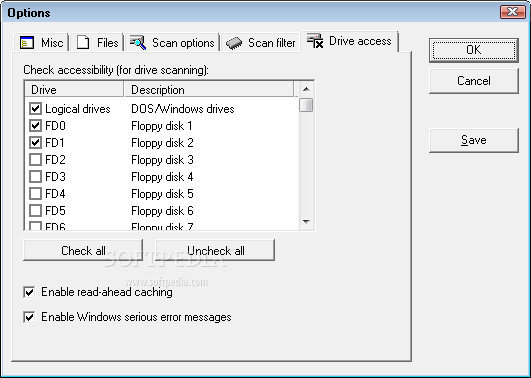Click the Drive access tab icon
Viewport: 531px width, 378px height.
[x=315, y=41]
